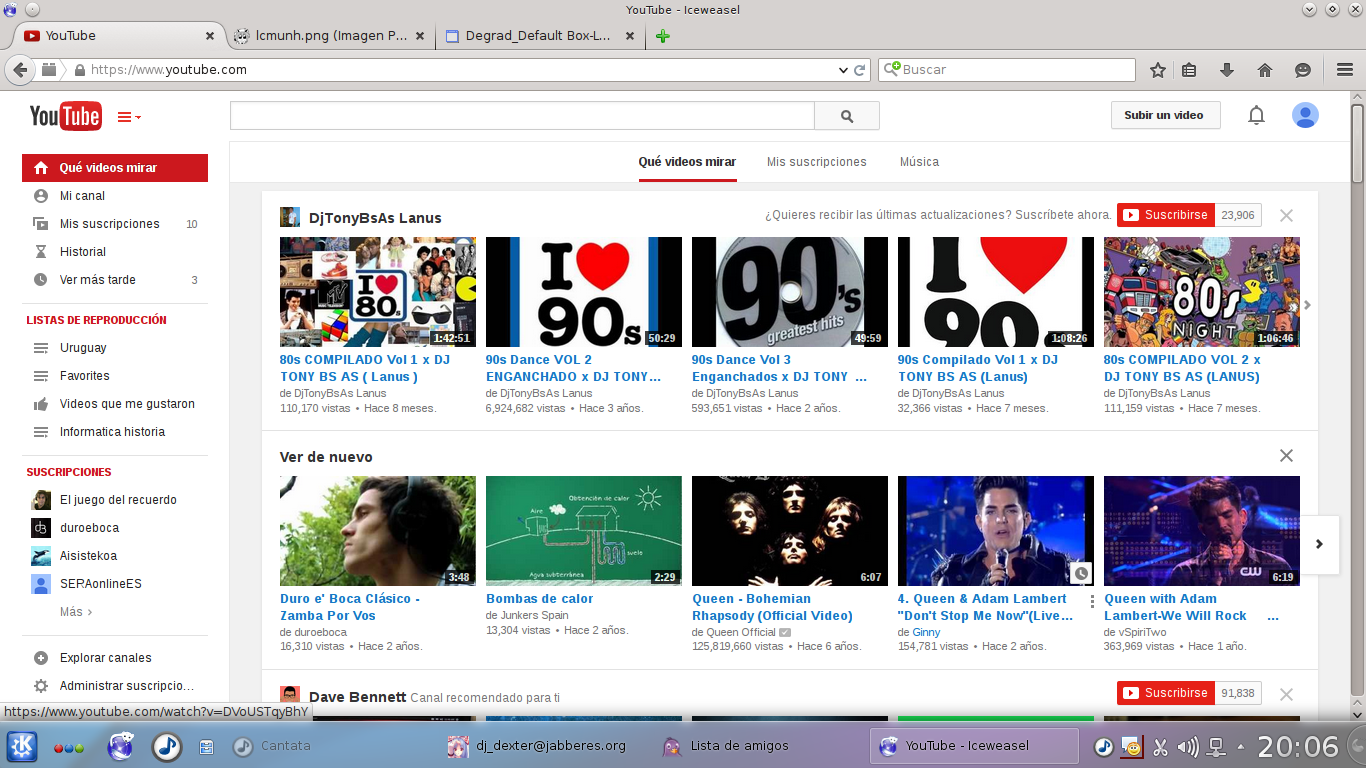Bookmark this page with the star icon
Screen dimensions: 1366x768
pos(1158,70)
